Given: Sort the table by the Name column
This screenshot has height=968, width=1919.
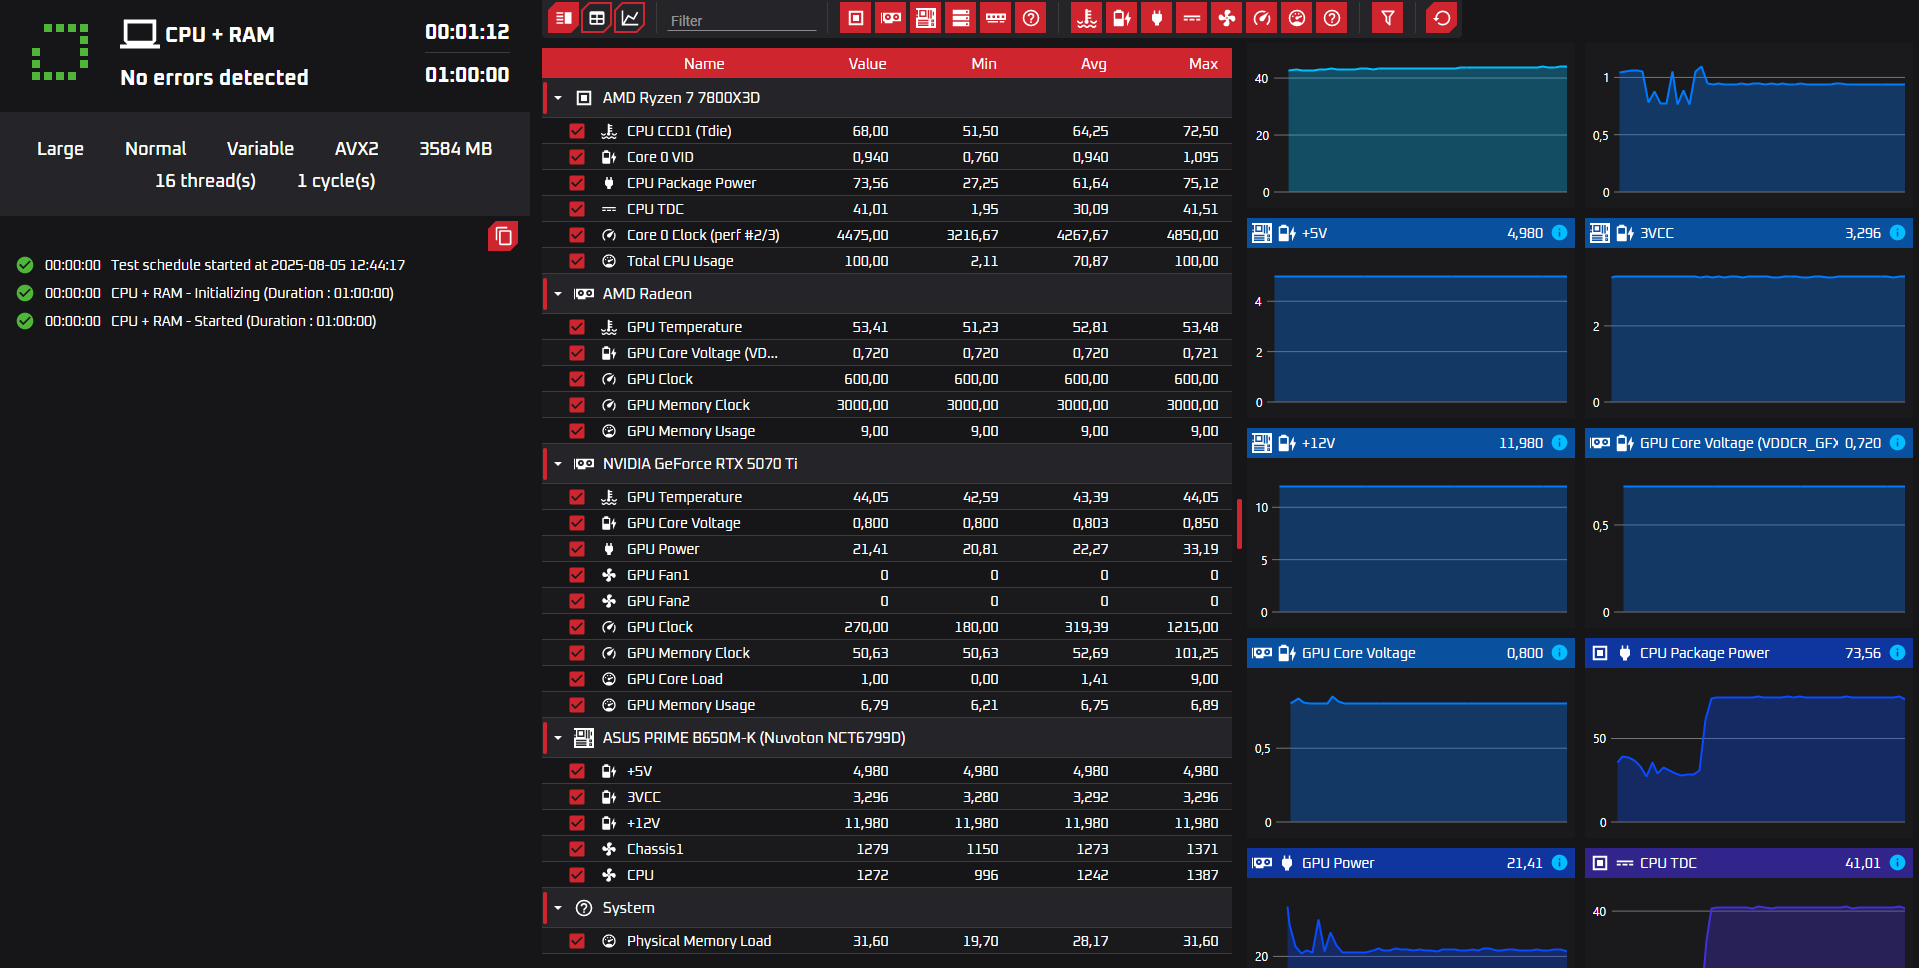Looking at the screenshot, I should 704,64.
